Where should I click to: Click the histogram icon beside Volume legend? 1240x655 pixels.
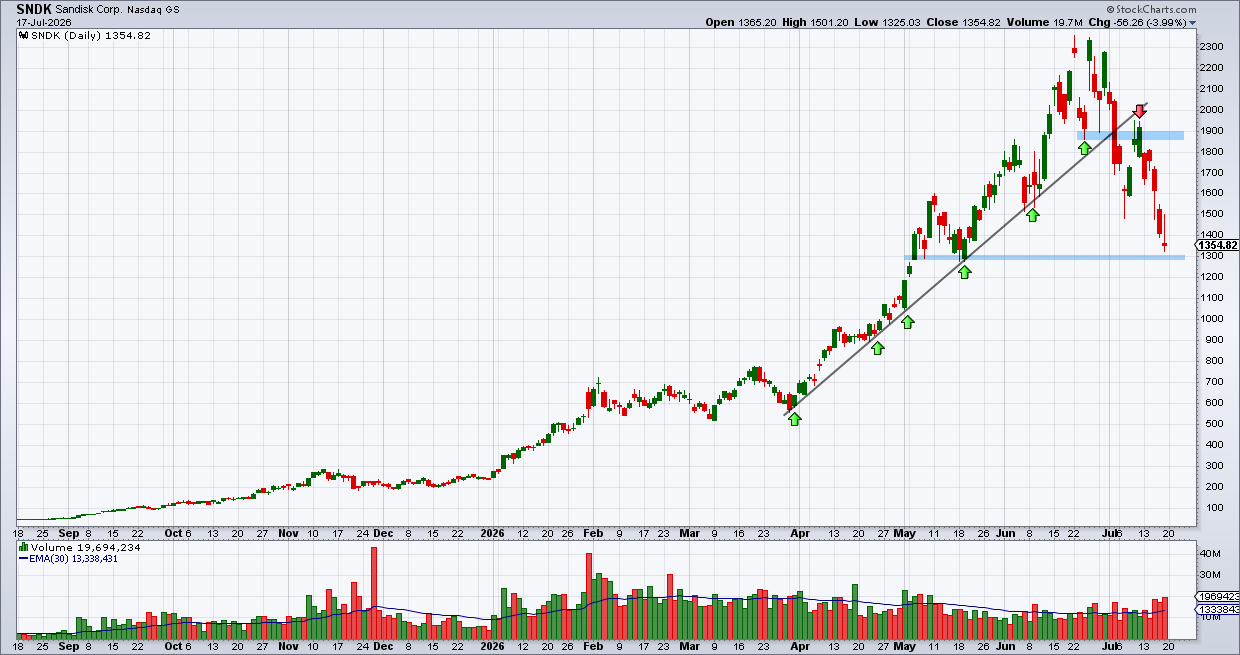coord(23,548)
